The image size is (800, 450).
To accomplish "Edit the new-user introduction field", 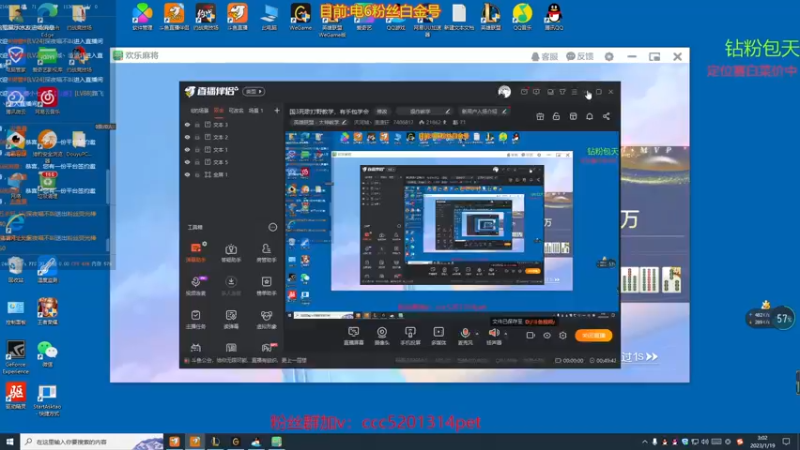I will pyautogui.click(x=484, y=111).
